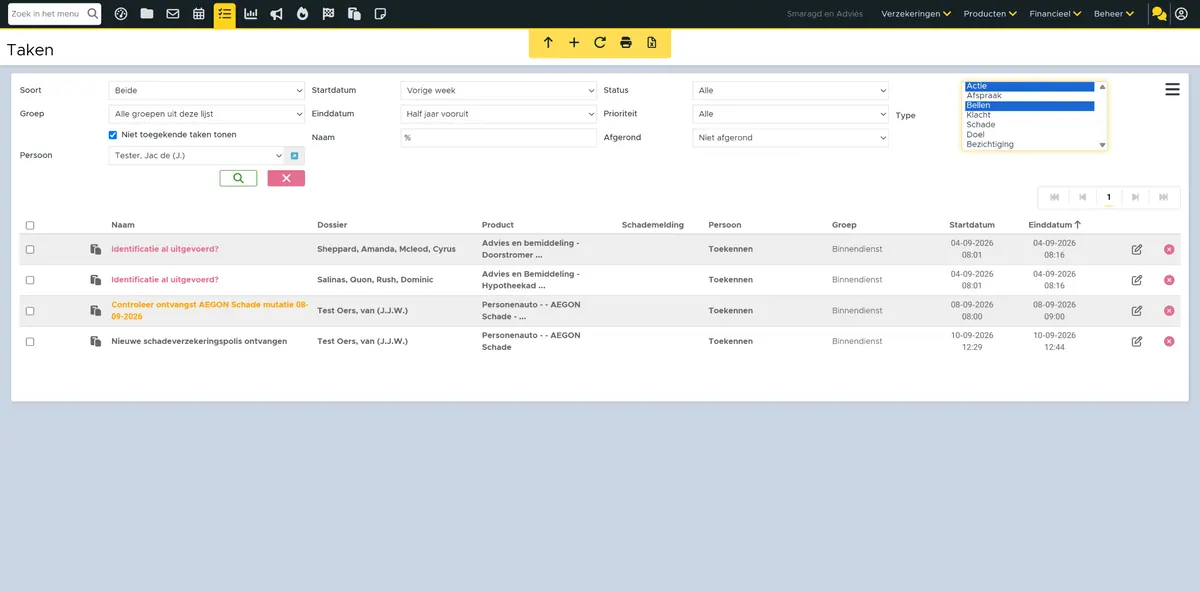
Task: Open the Groep dropdown
Action: pyautogui.click(x=206, y=114)
